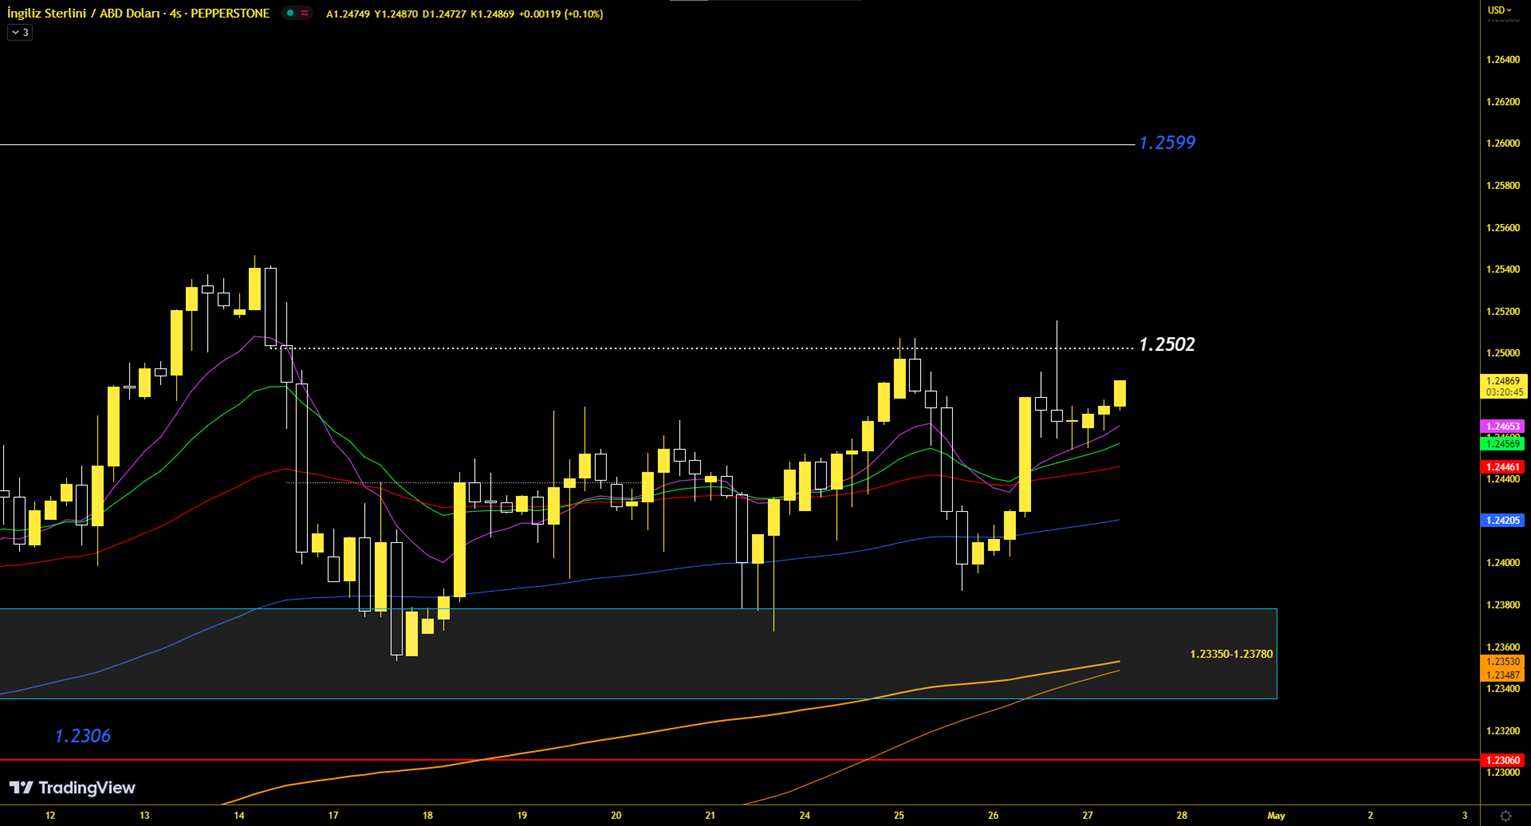This screenshot has height=826, width=1531.
Task: Click the orange price tag 1.23487
Action: pos(1503,675)
